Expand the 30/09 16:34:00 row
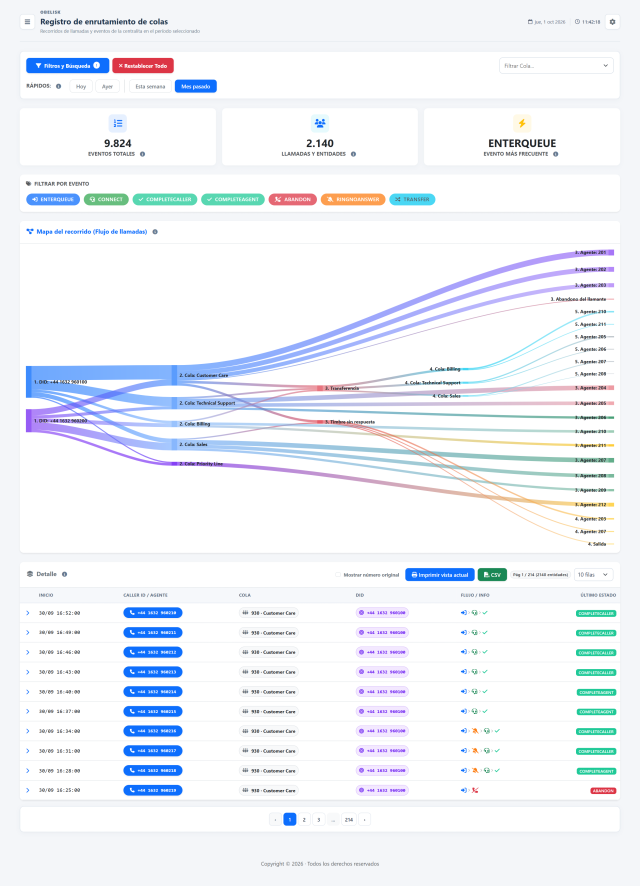 coord(28,731)
